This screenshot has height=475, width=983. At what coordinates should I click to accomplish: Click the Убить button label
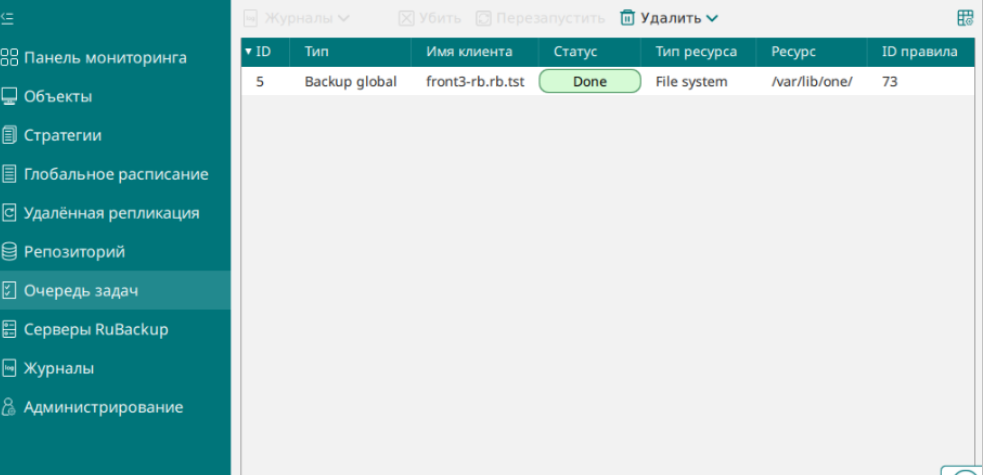pos(440,18)
